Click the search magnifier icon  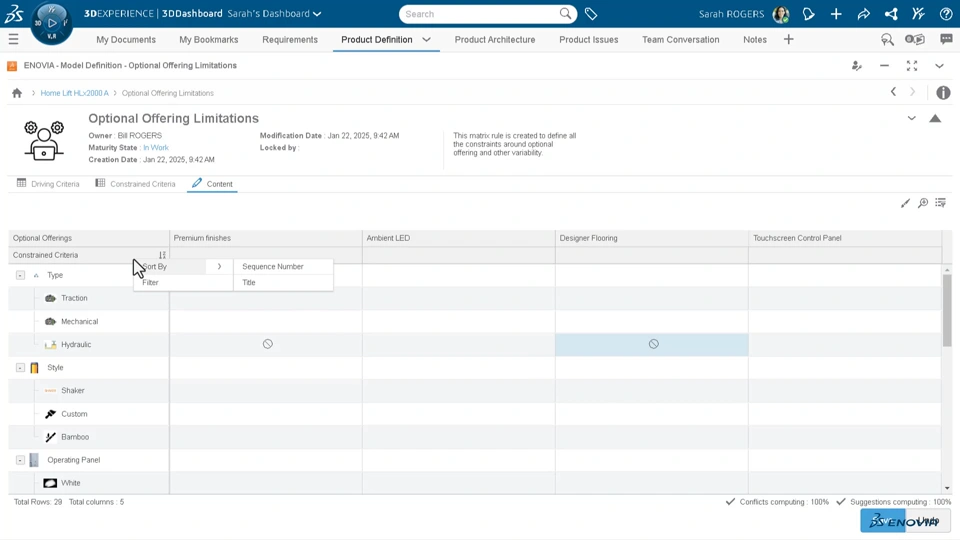(565, 13)
